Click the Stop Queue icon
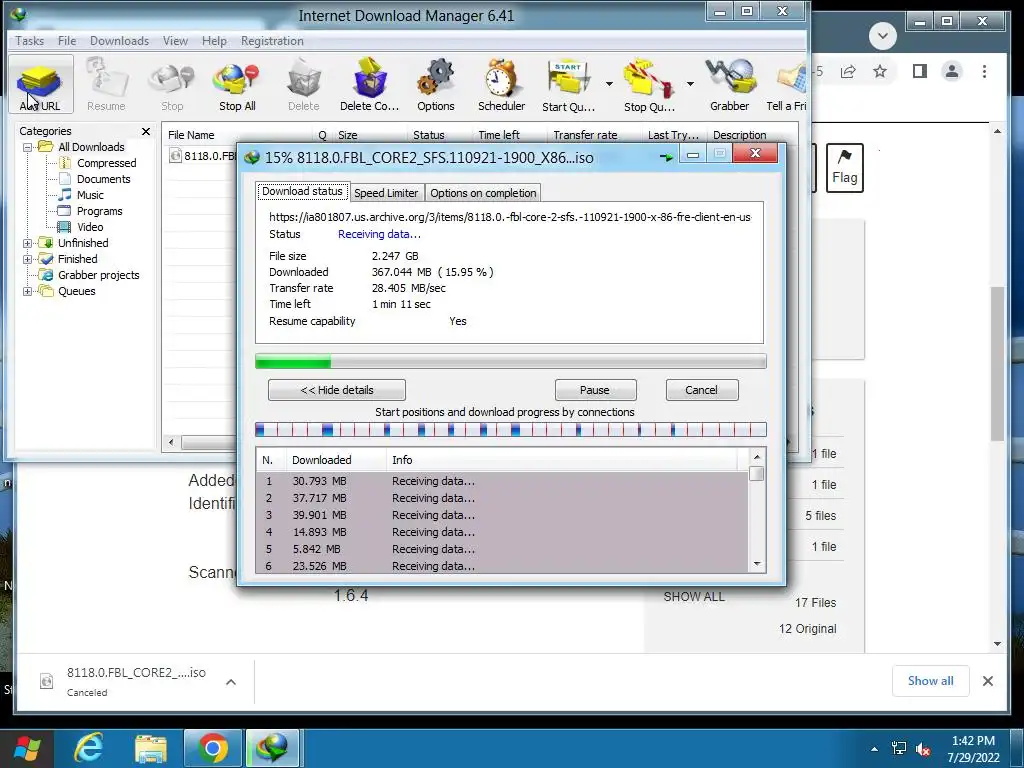Screen dimensions: 1024x768 click(x=649, y=85)
